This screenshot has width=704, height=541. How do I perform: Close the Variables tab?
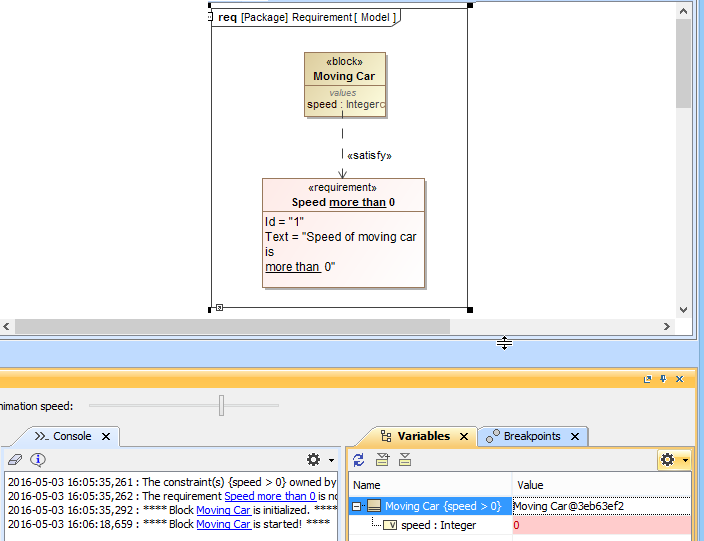(464, 436)
